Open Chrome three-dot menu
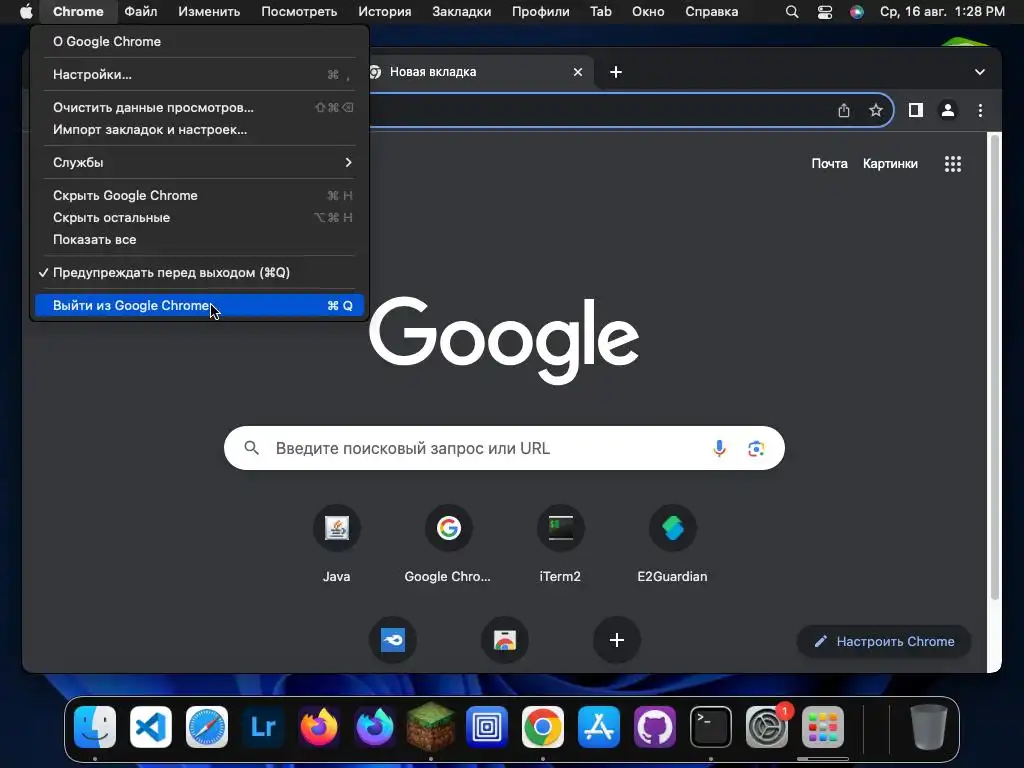 click(x=980, y=110)
